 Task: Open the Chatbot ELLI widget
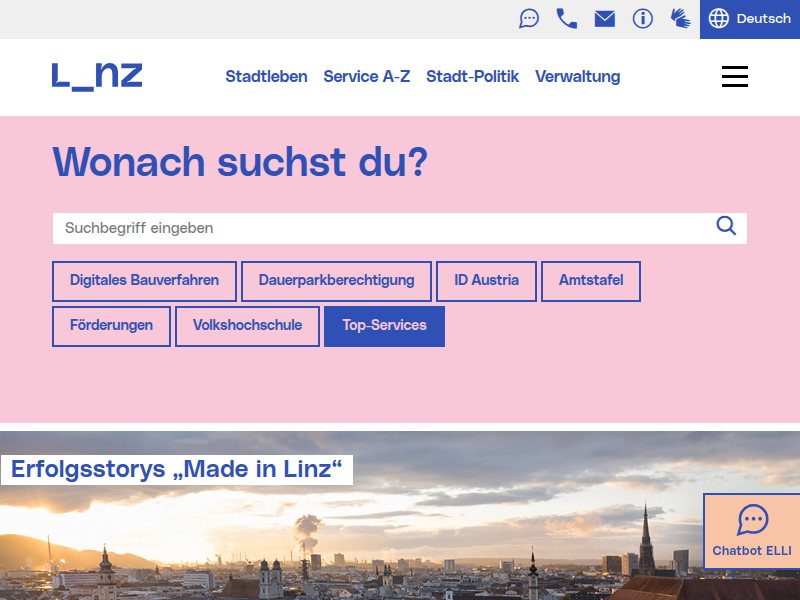(x=752, y=531)
